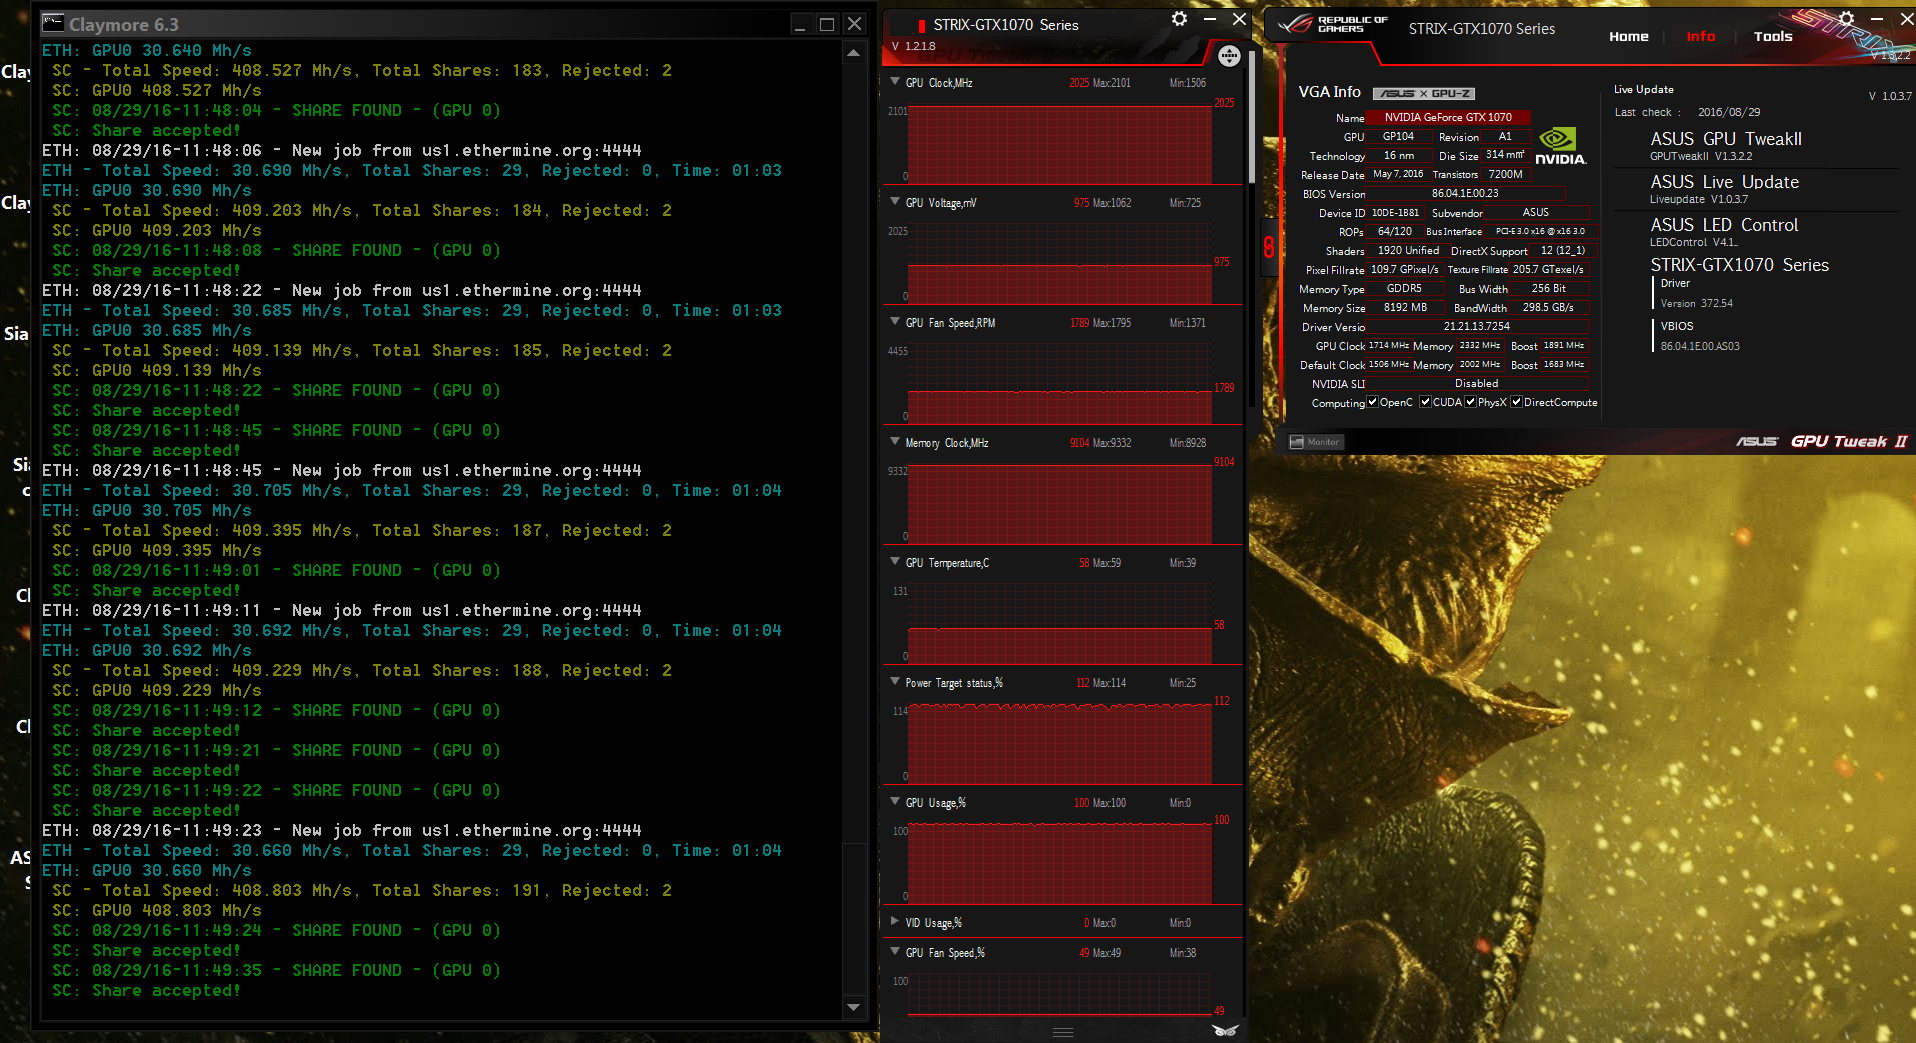Collapse the GPU Fan Speed,RPM graph
This screenshot has width=1916, height=1043.
[x=894, y=322]
